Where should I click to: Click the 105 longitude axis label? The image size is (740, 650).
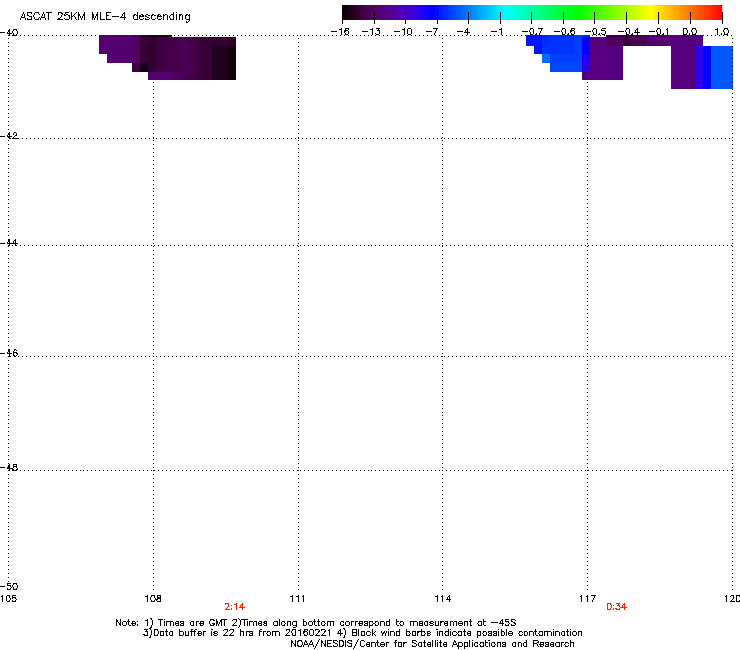[x=8, y=599]
